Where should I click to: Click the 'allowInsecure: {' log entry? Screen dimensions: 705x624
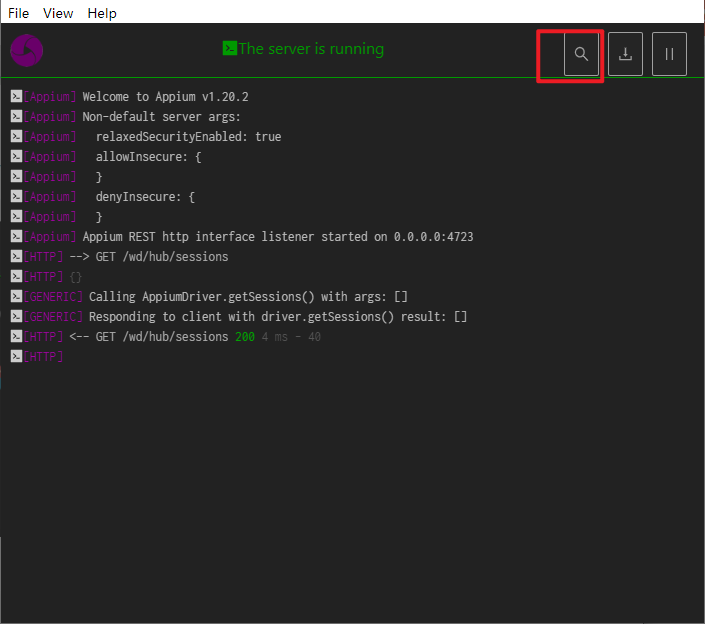pyautogui.click(x=148, y=157)
